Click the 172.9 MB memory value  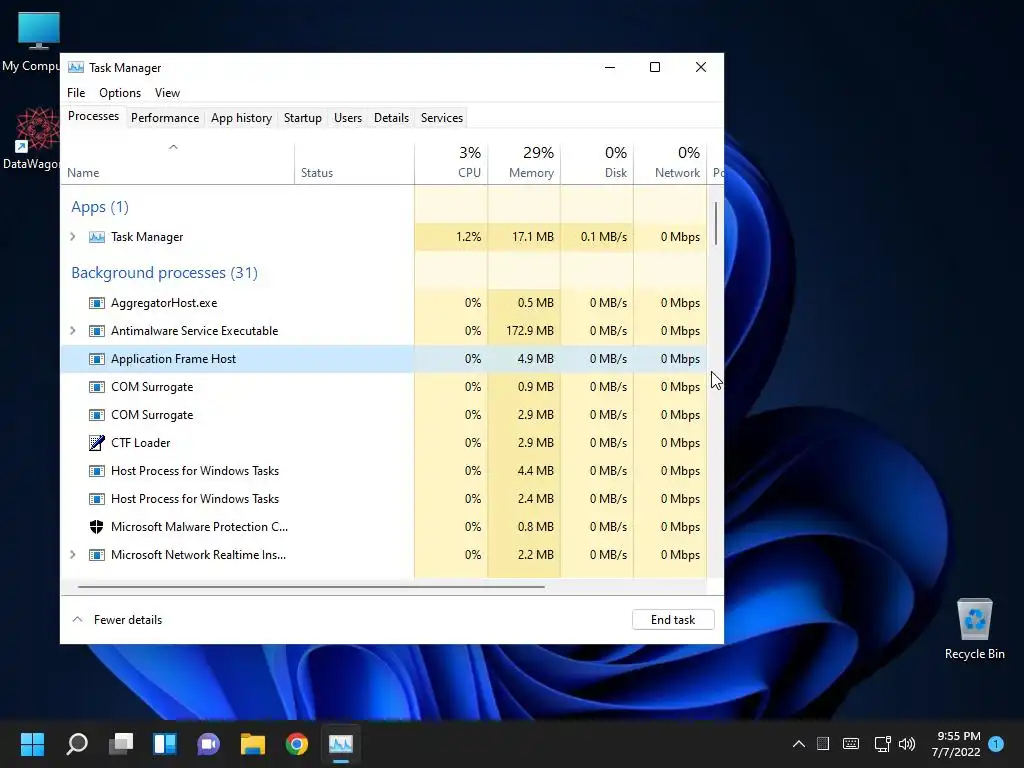[x=530, y=331]
